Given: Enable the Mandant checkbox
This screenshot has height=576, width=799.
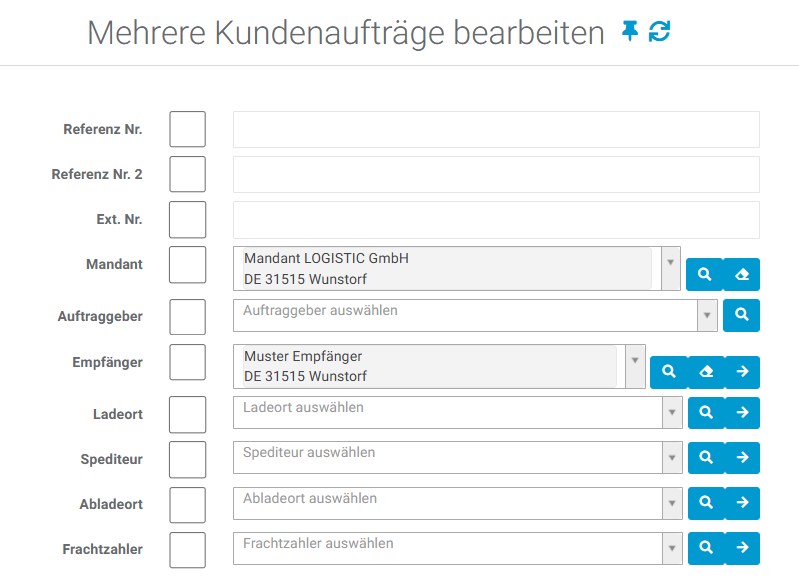Looking at the screenshot, I should (x=187, y=265).
